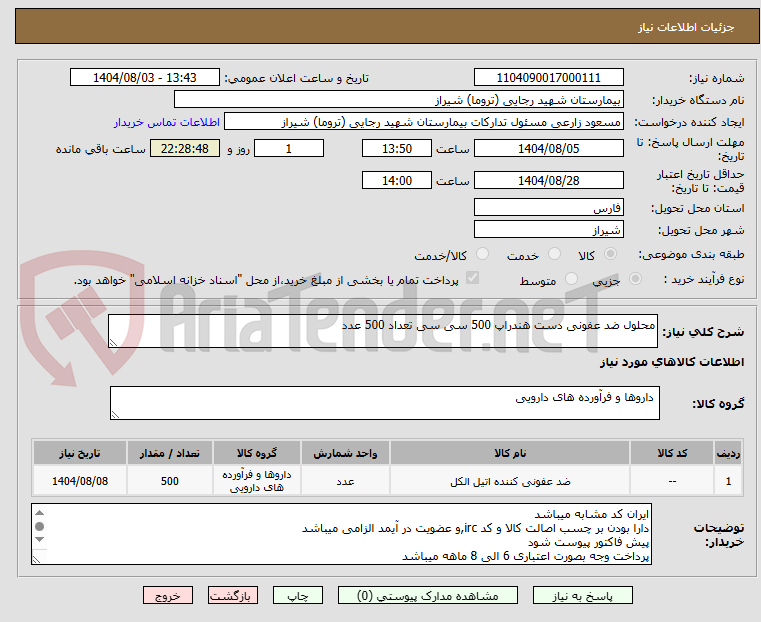This screenshot has width=761, height=622.
Task: Click the resize handle of گروه کالا box
Action: click(116, 414)
